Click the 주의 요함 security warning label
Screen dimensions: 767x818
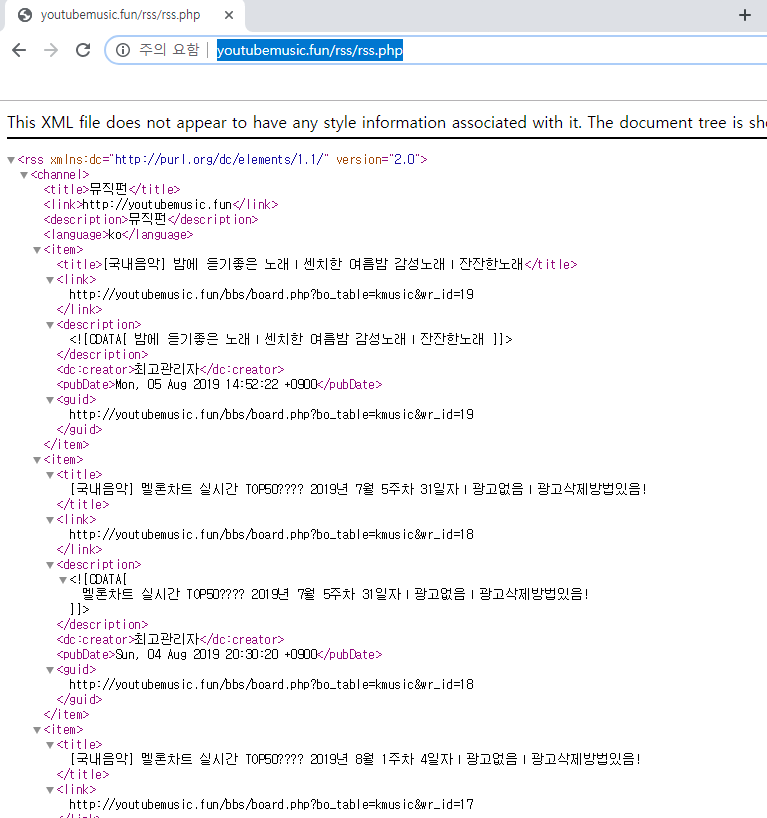[x=169, y=50]
